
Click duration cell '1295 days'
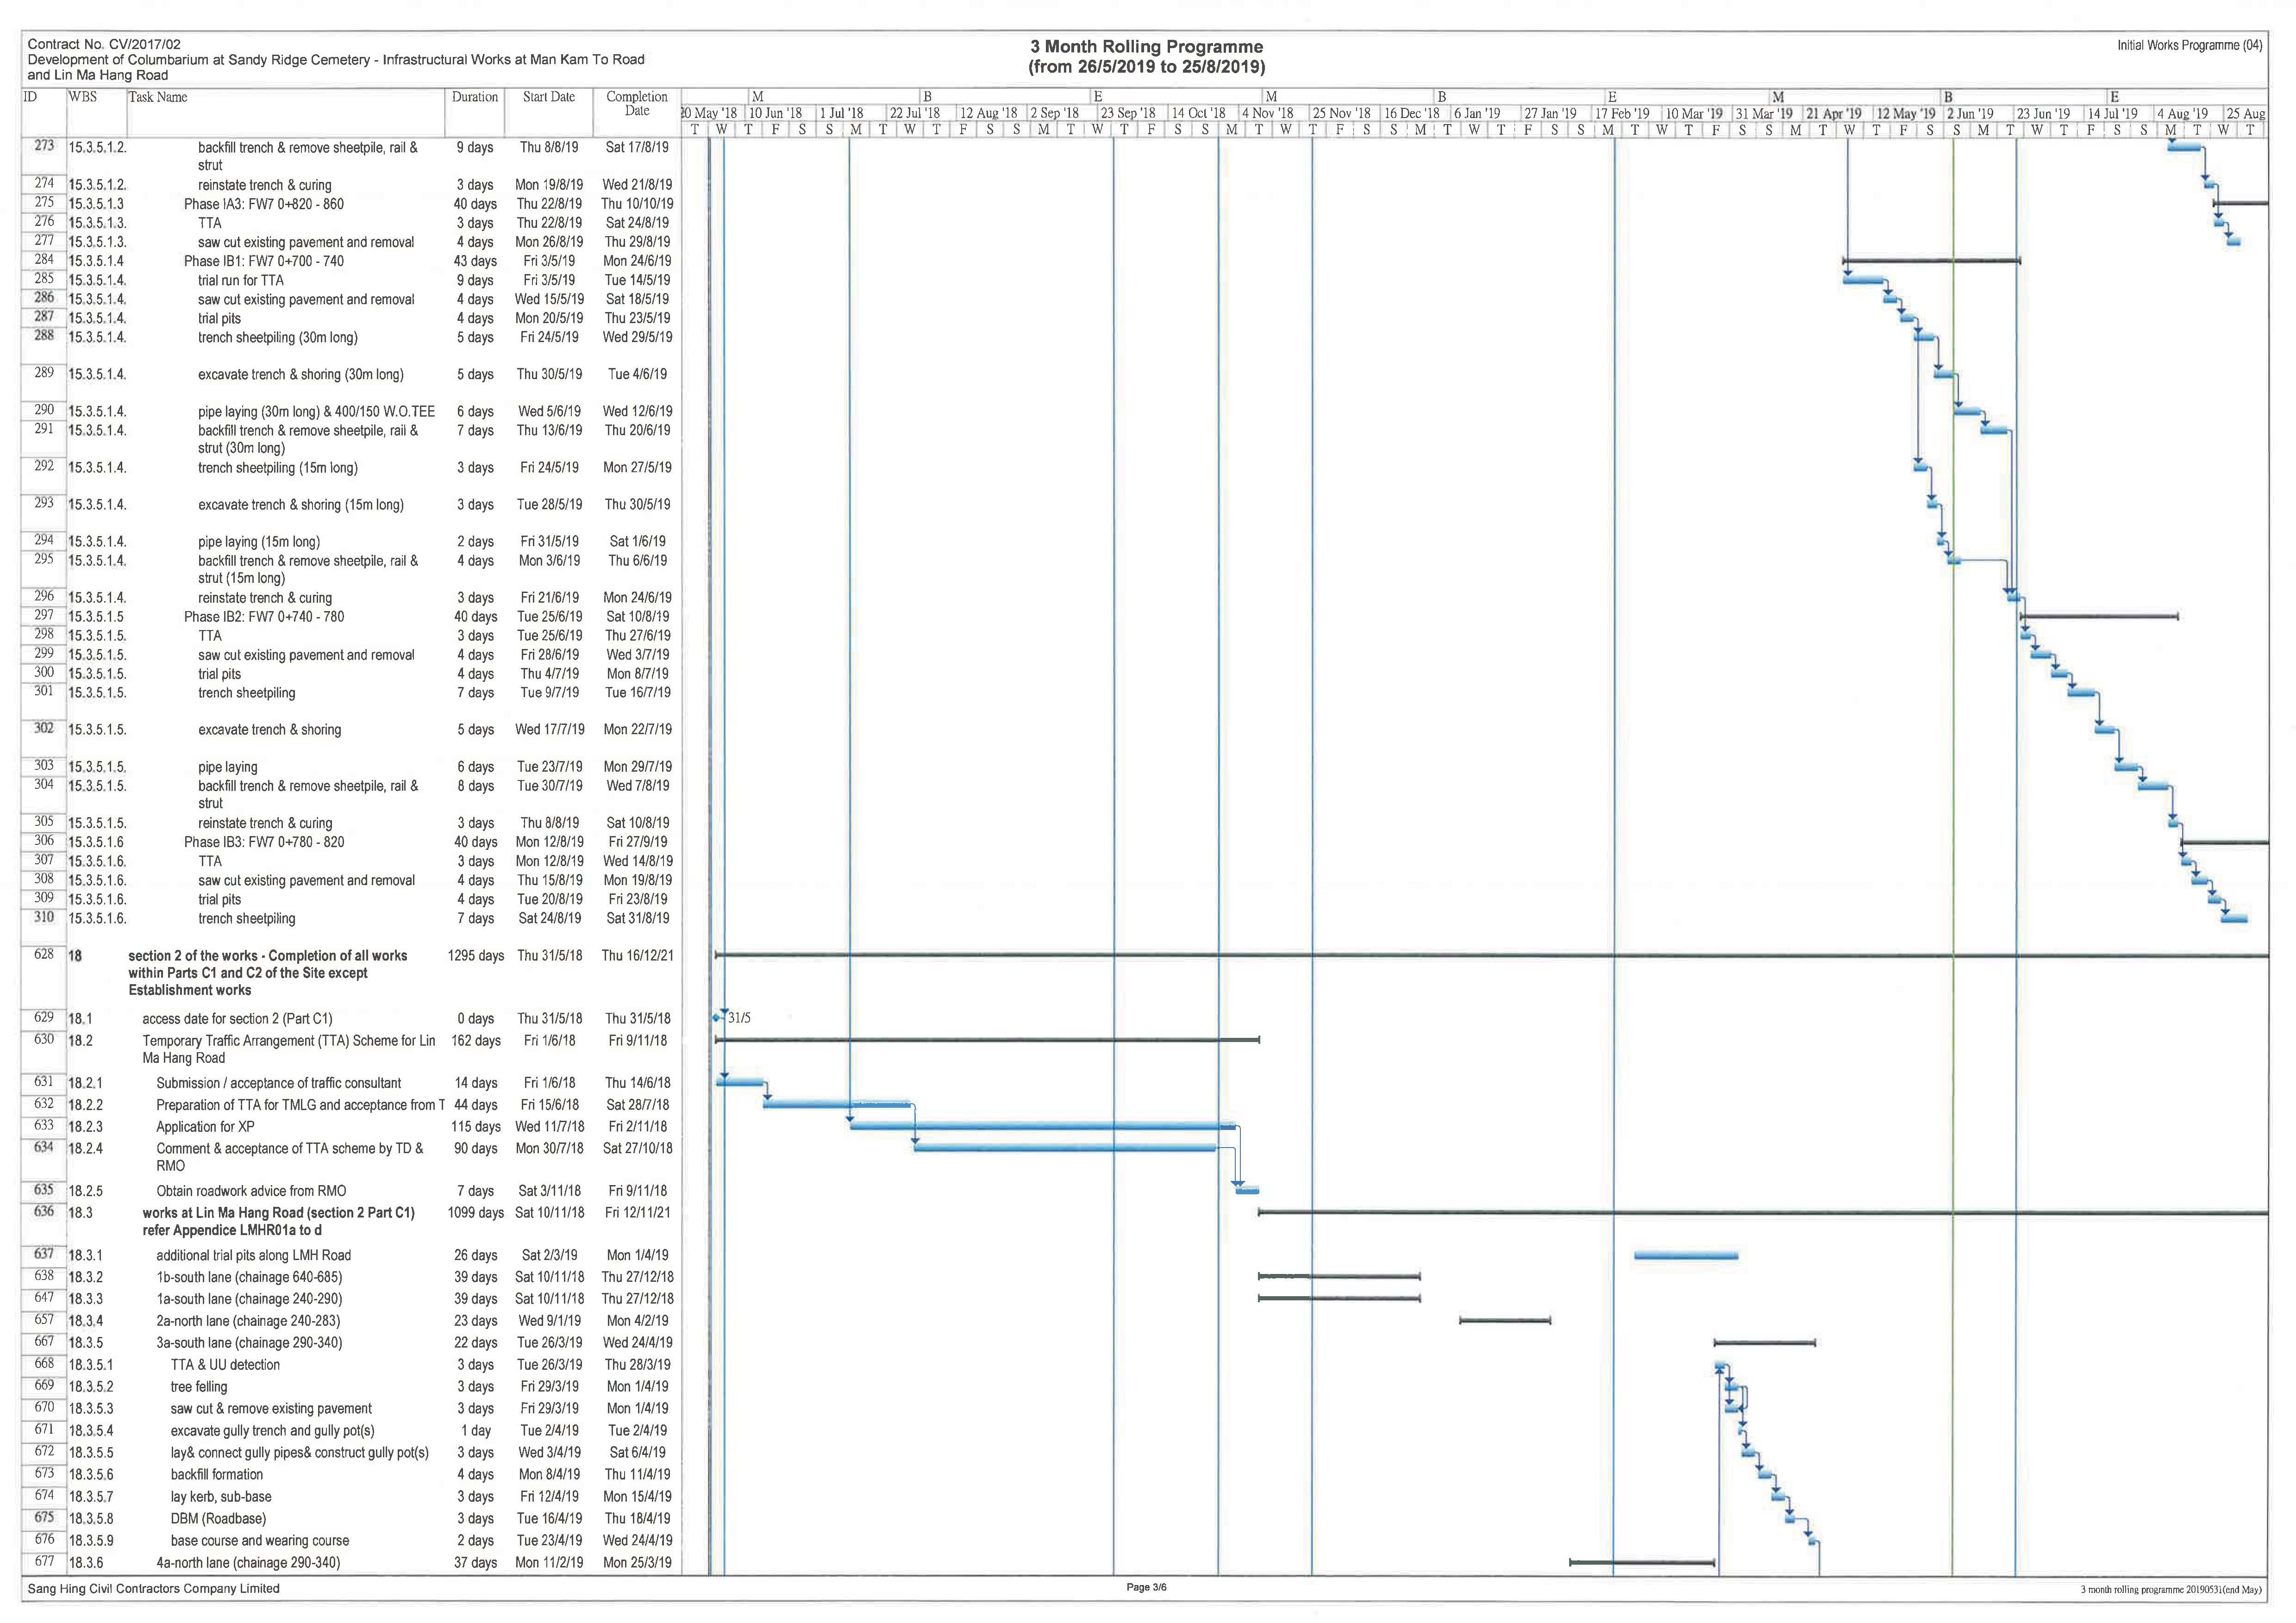pyautogui.click(x=475, y=956)
